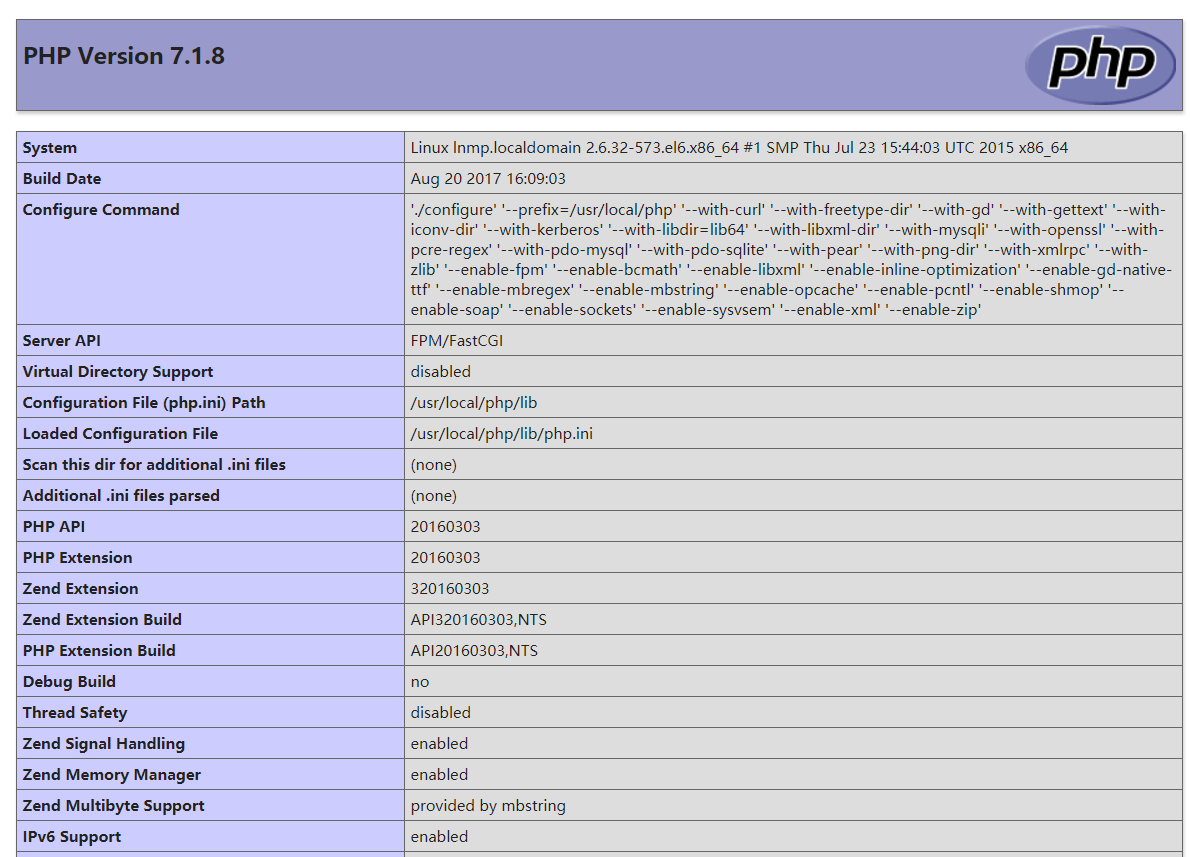Viewport: 1190px width, 857px height.
Task: Click the PHP API value 20160303
Action: tap(445, 527)
